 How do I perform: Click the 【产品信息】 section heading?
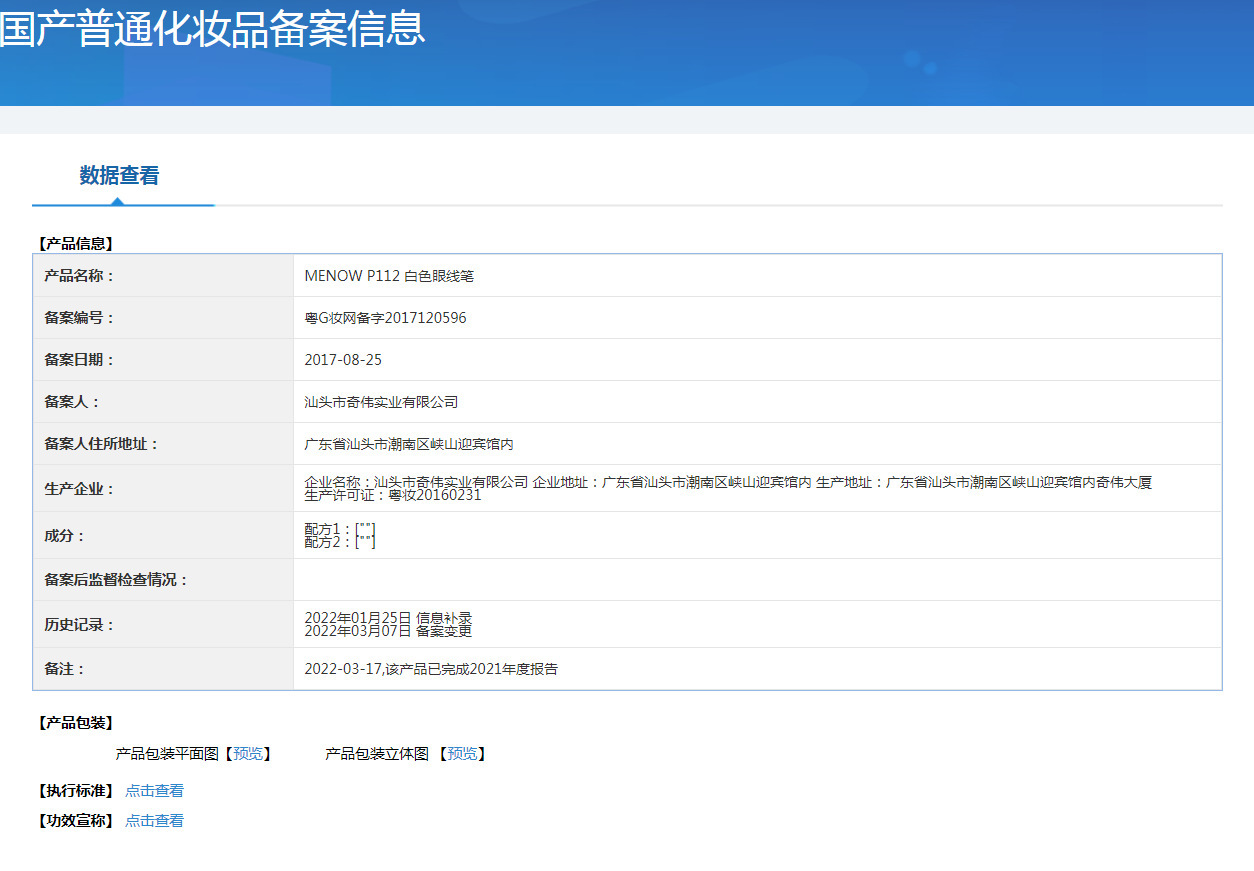point(76,243)
